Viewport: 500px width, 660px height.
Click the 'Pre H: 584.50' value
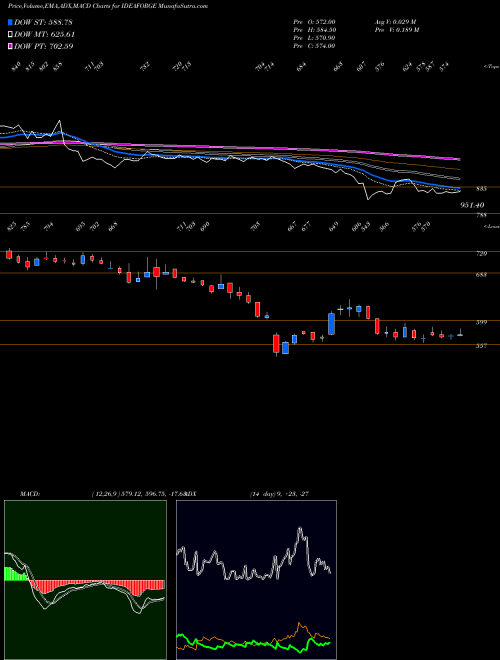click(314, 30)
